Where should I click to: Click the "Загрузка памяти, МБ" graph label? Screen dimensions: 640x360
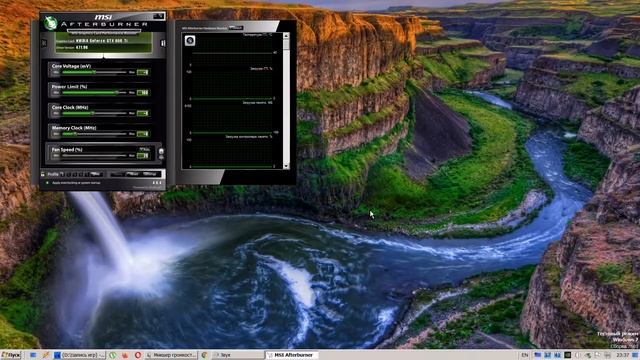258,102
